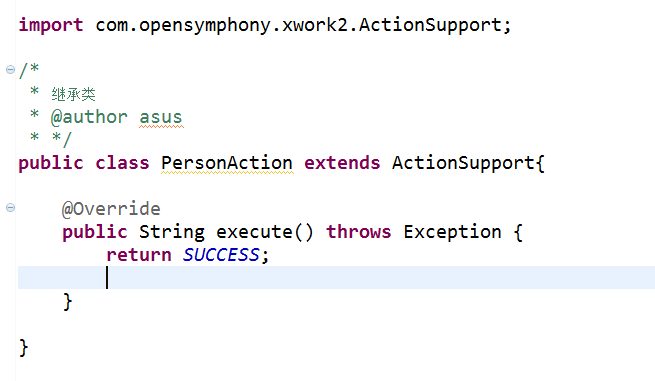Click the String return type

coord(172,232)
